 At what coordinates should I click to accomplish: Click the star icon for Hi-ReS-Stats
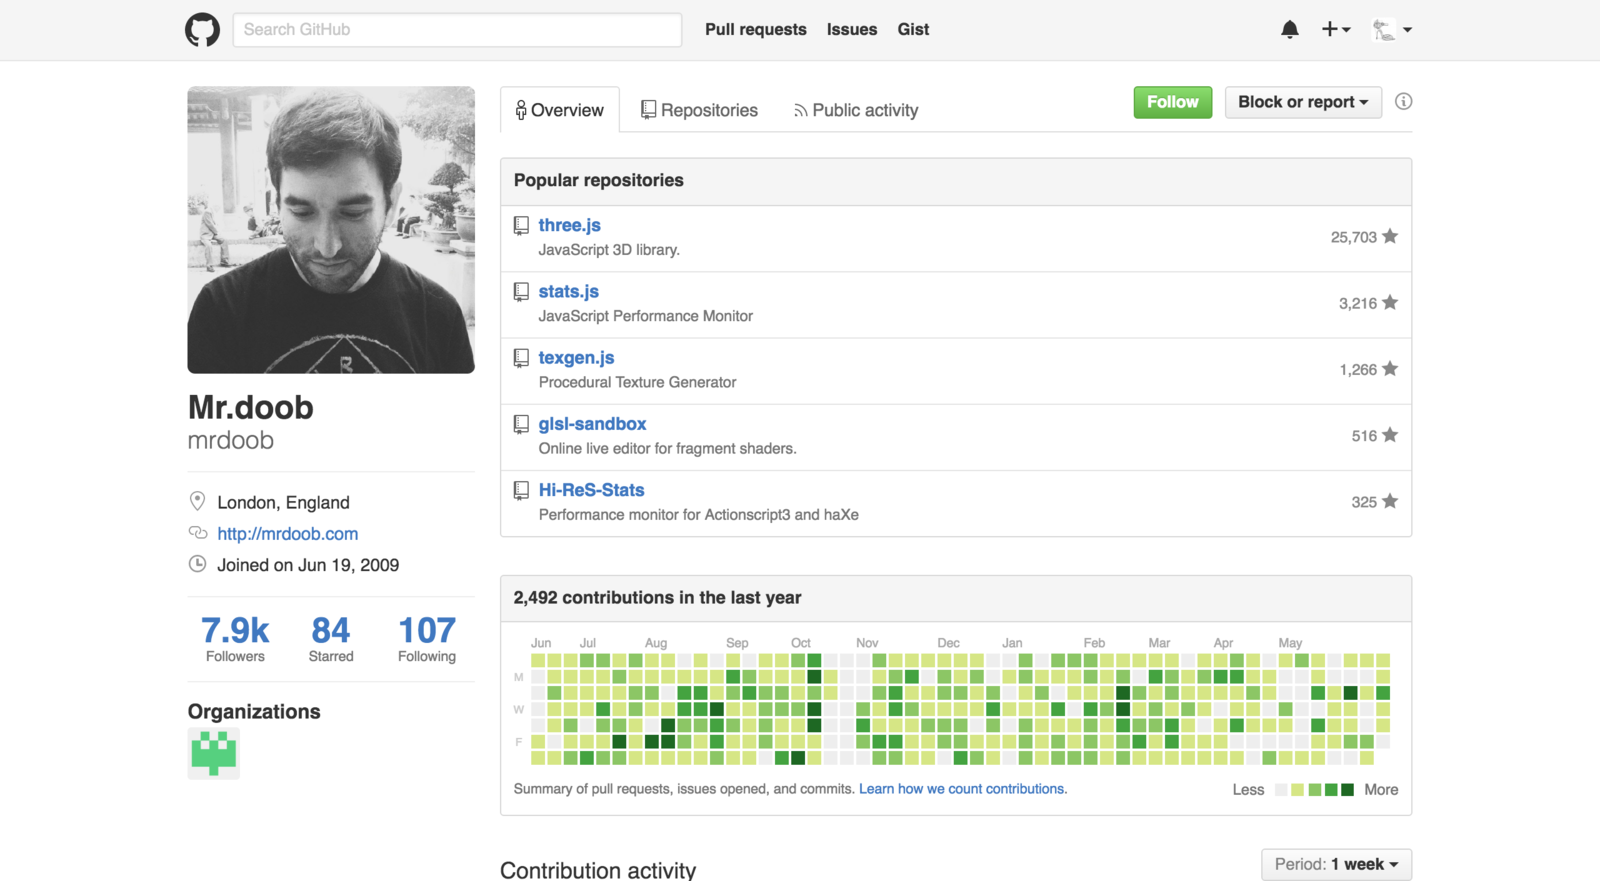click(1390, 501)
